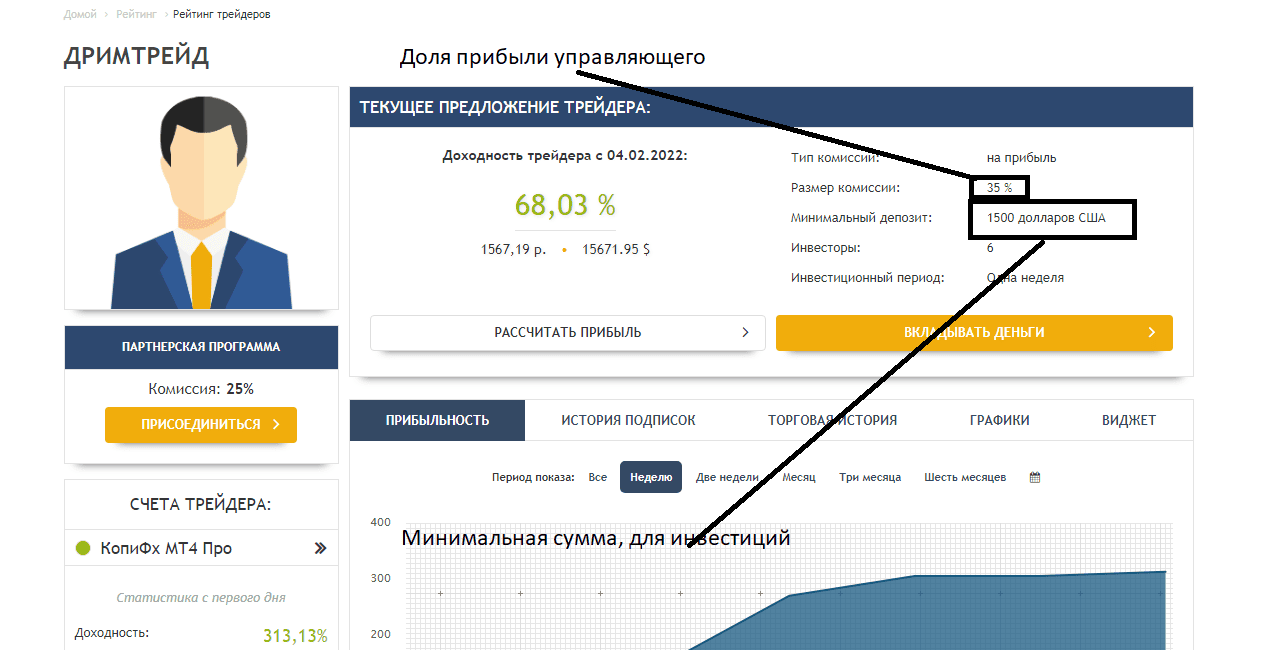Click the 15671.95 $ amount
This screenshot has height=650, width=1280.
[616, 250]
